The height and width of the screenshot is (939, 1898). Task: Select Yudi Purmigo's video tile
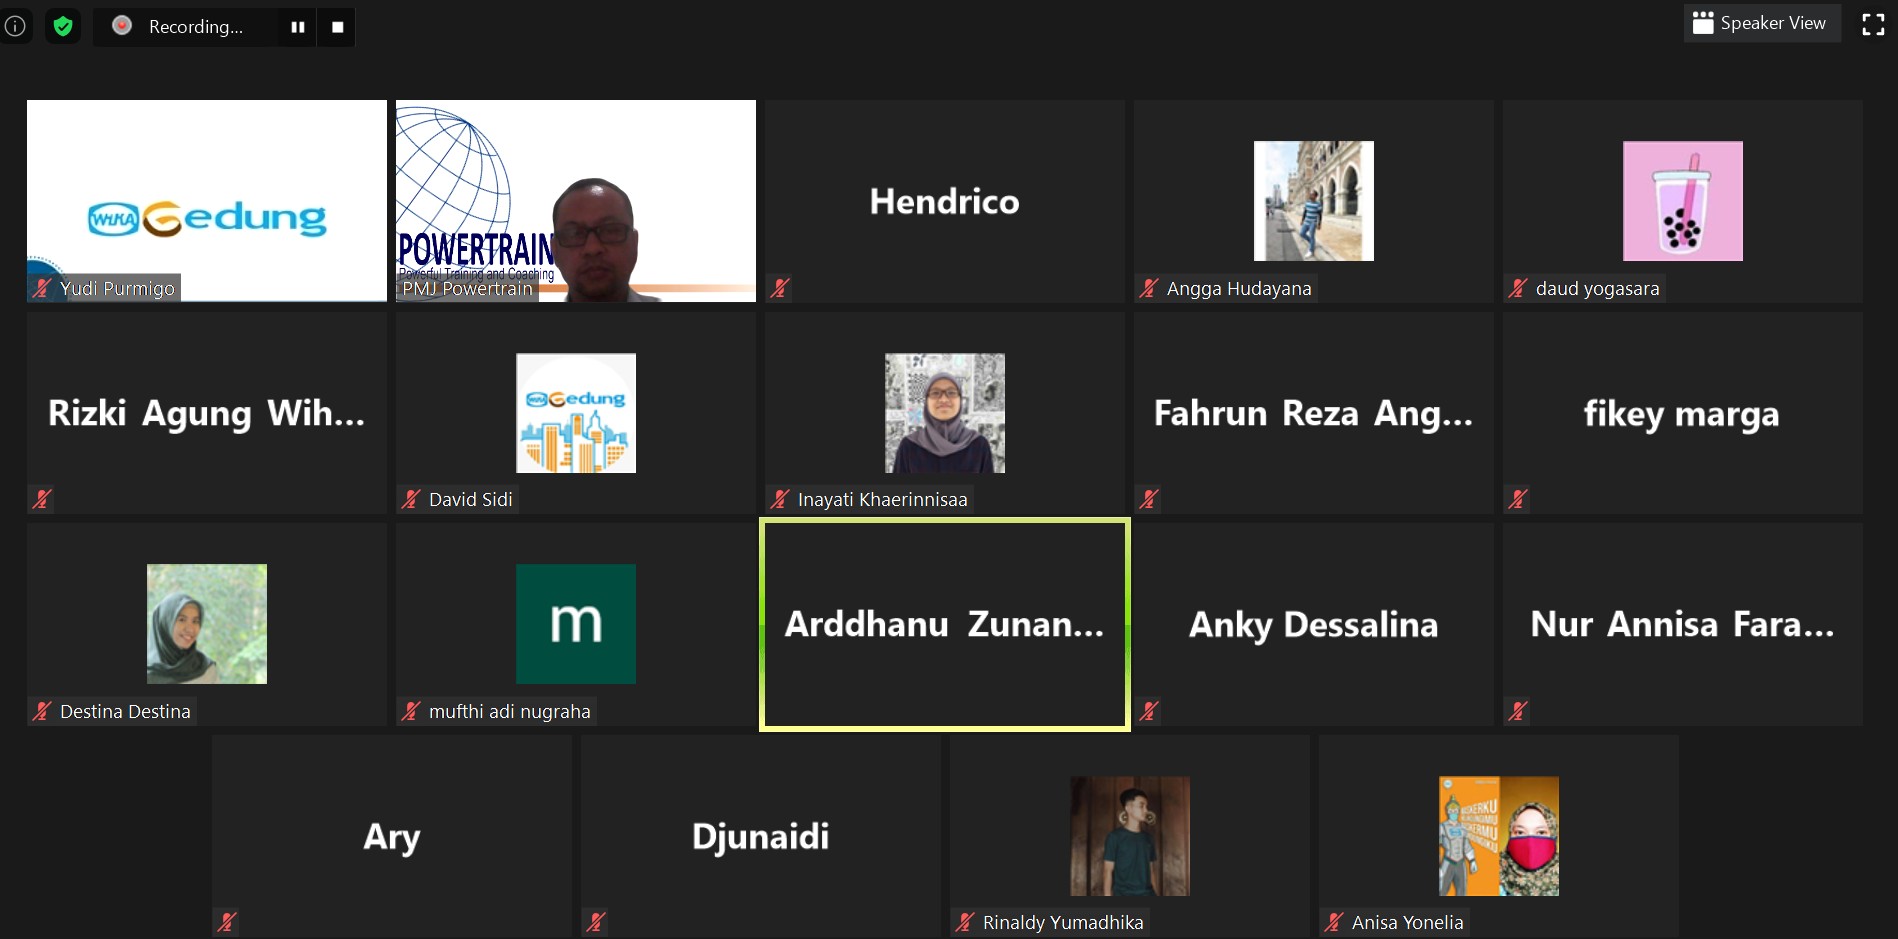click(206, 200)
